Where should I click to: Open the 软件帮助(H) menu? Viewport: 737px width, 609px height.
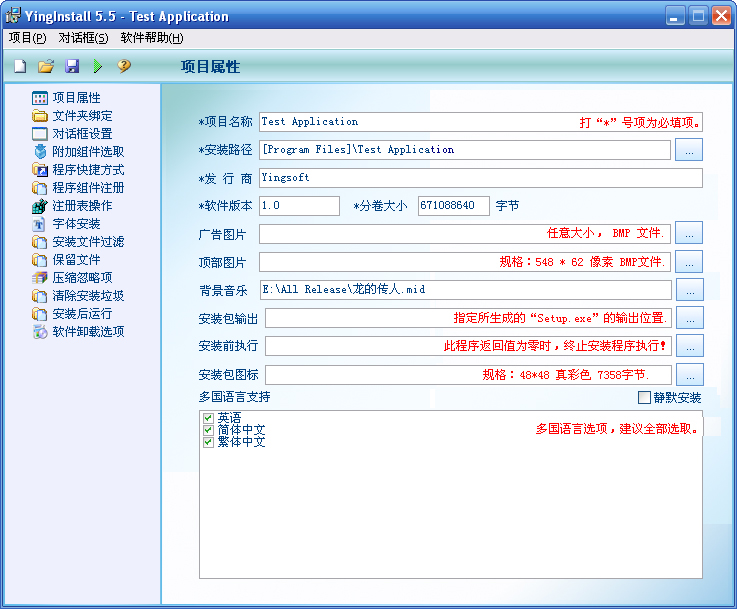(152, 38)
